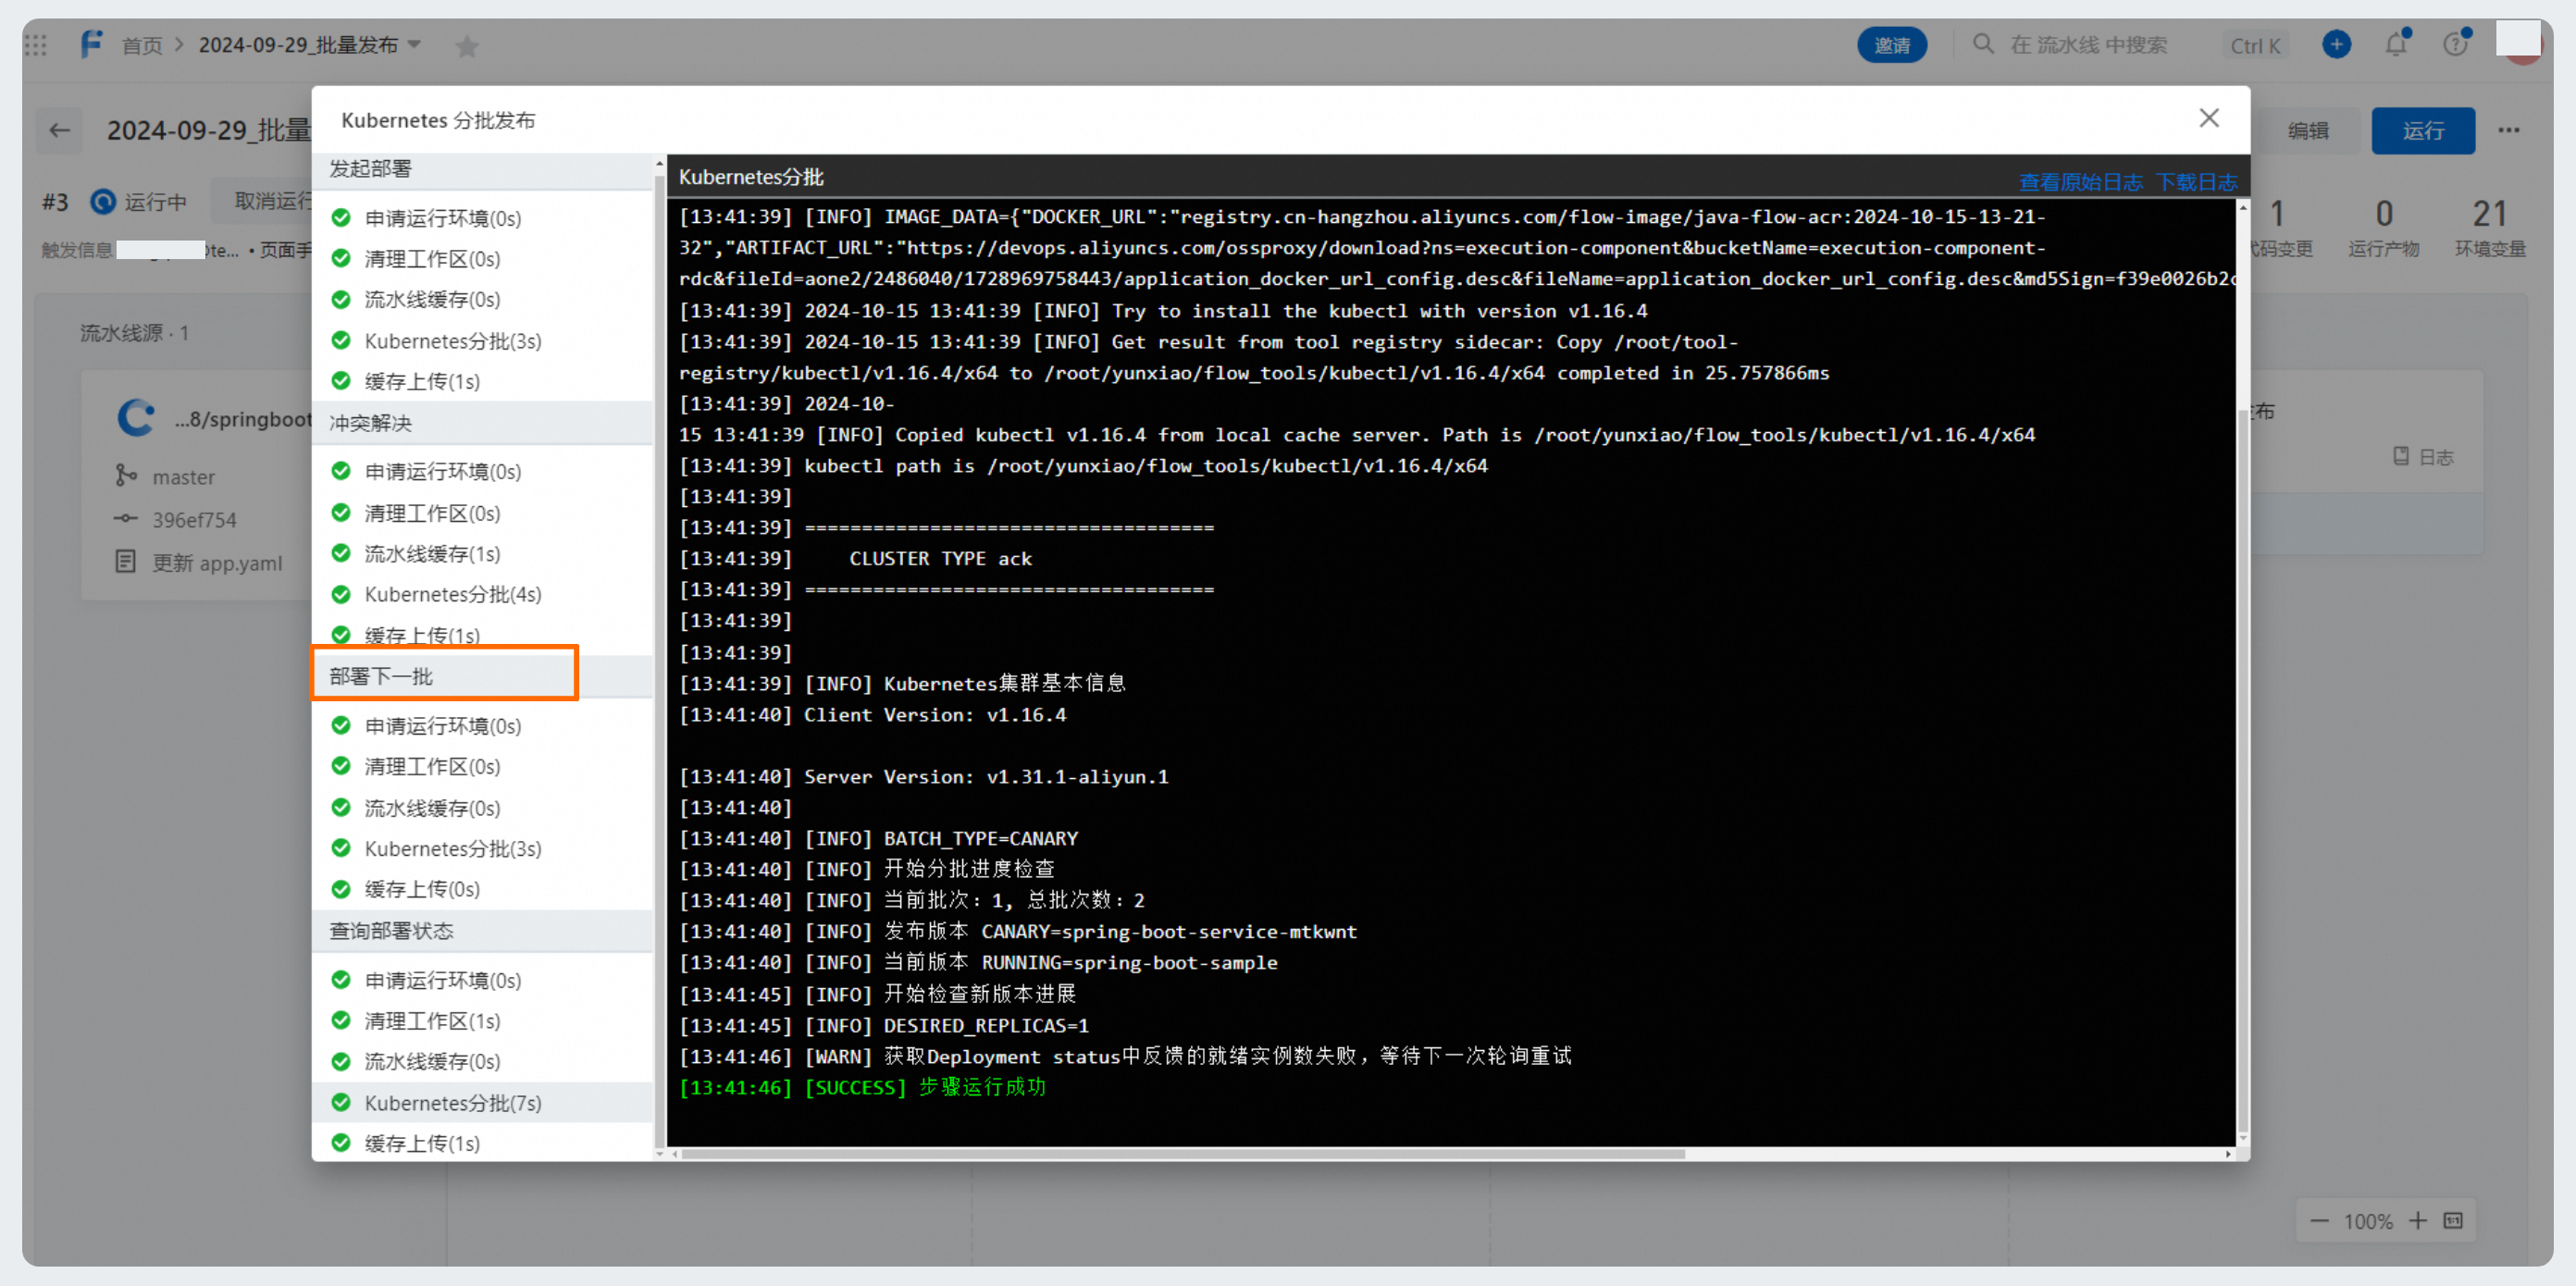Click the 100% zoom level
The width and height of the screenshot is (2576, 1286).
[2368, 1222]
